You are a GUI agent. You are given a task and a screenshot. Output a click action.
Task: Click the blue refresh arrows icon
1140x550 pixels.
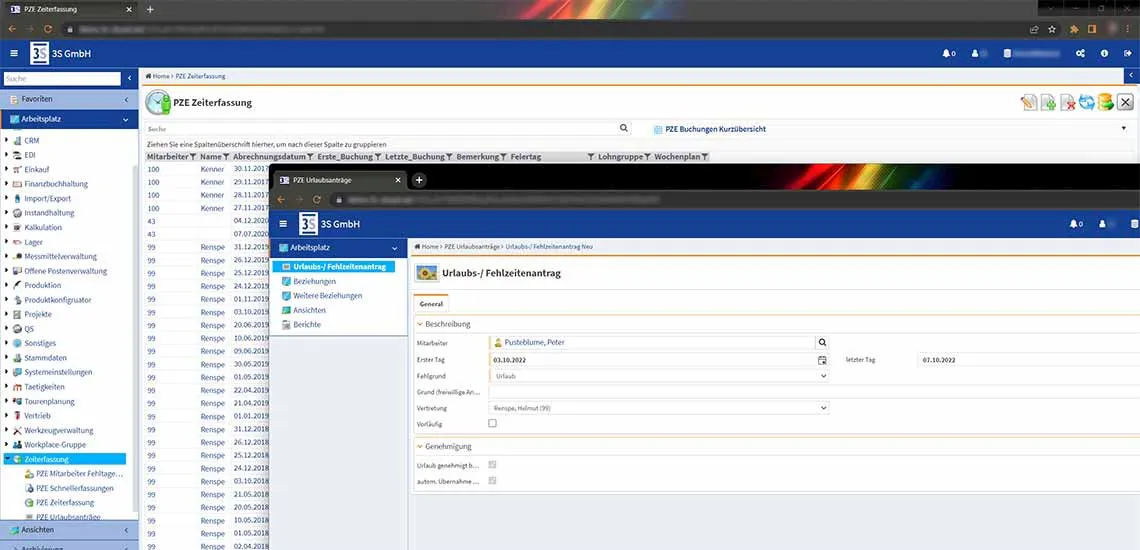click(1087, 102)
